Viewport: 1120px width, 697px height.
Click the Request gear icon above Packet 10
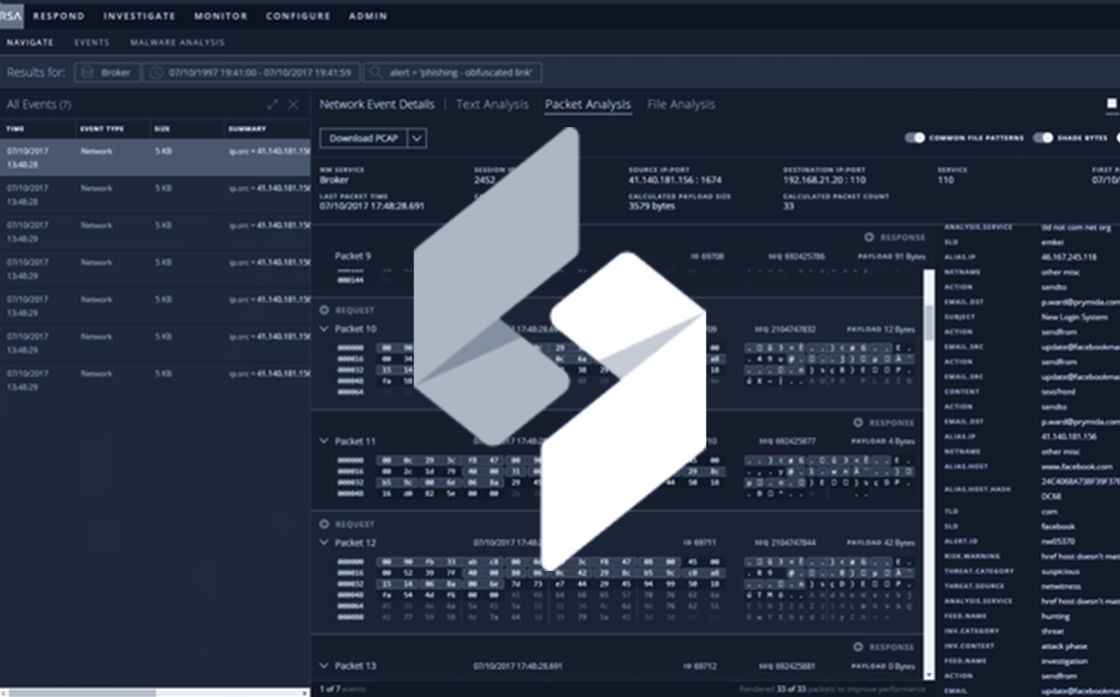click(323, 310)
